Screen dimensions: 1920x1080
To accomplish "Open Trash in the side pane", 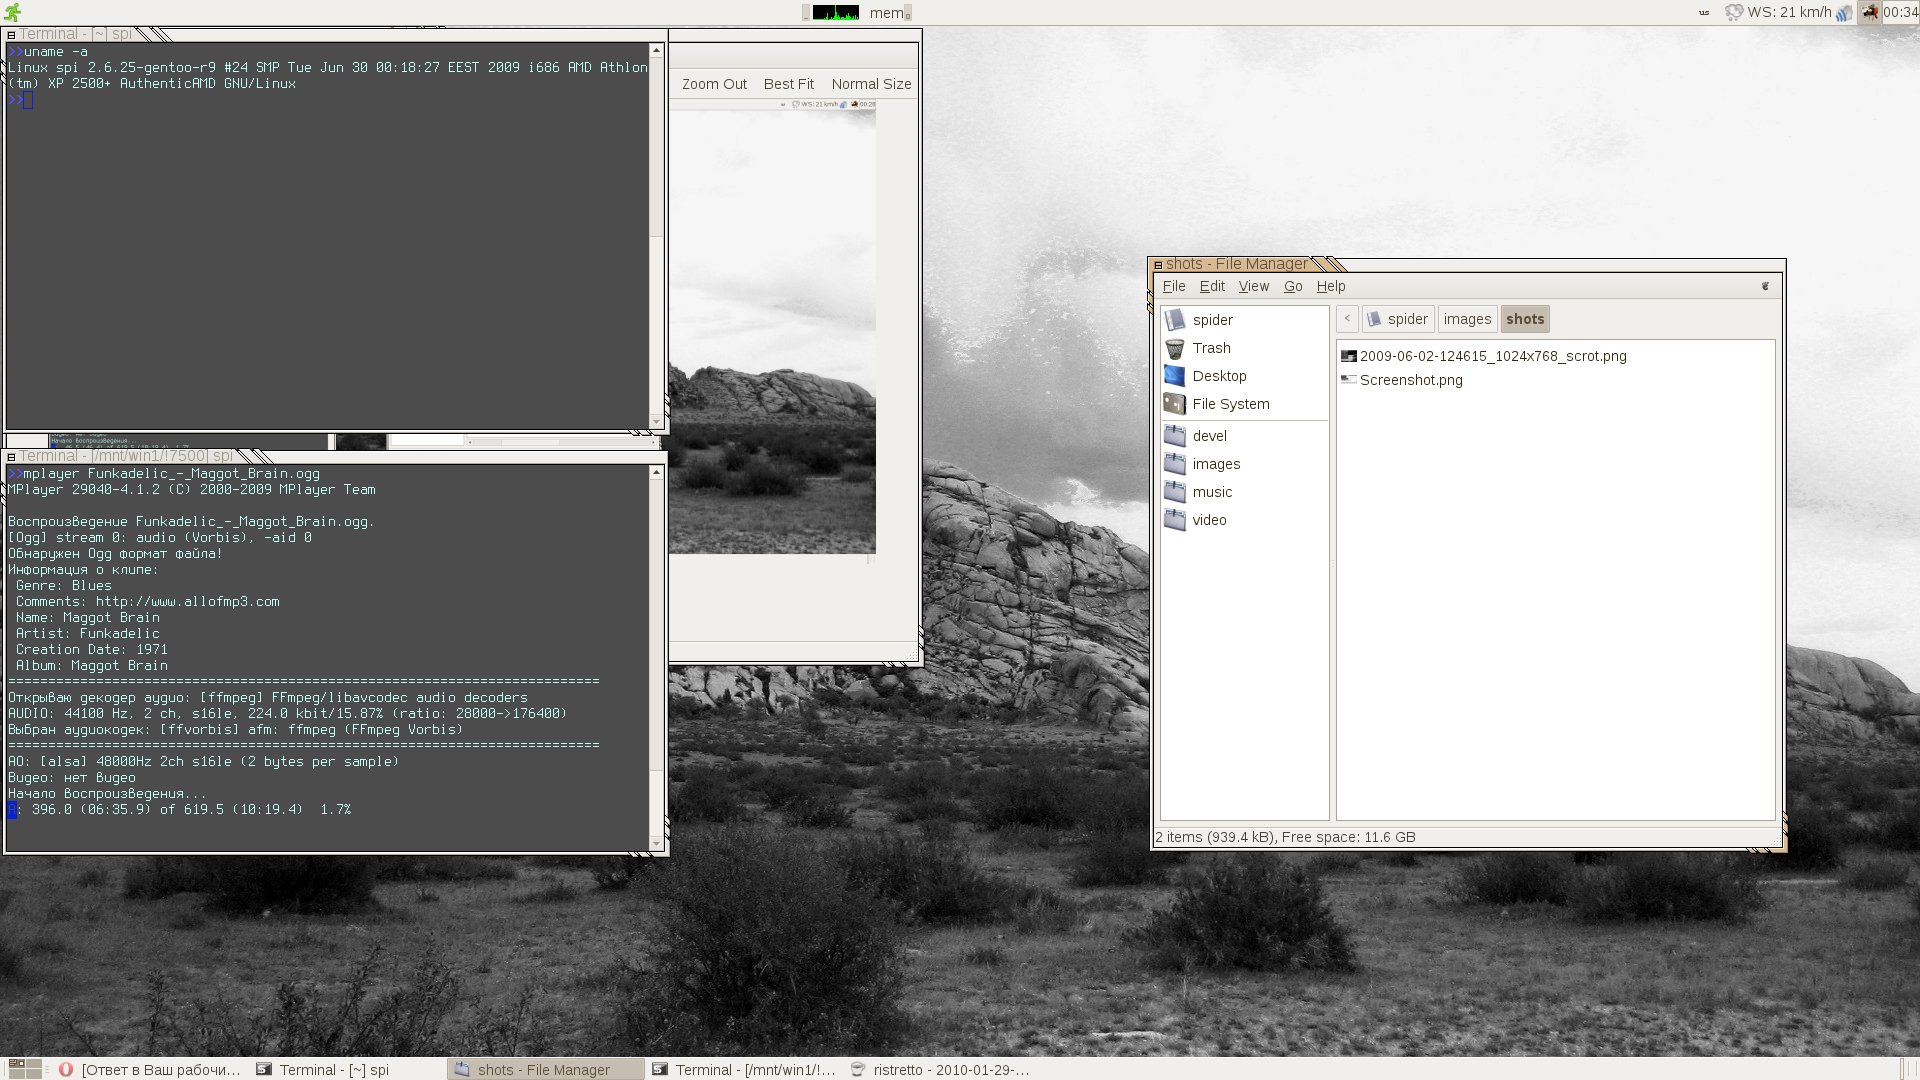I will [1244, 348].
